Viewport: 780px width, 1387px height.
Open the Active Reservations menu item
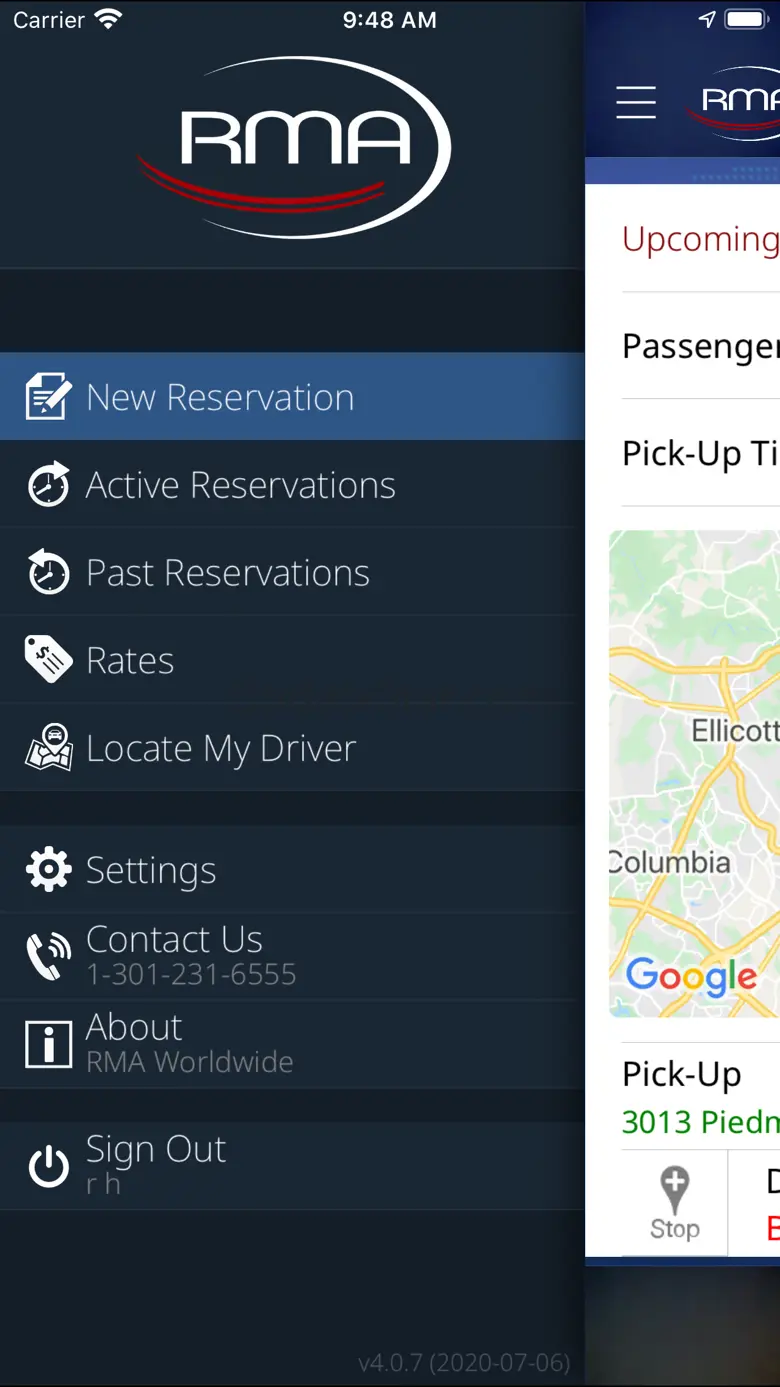pos(240,485)
